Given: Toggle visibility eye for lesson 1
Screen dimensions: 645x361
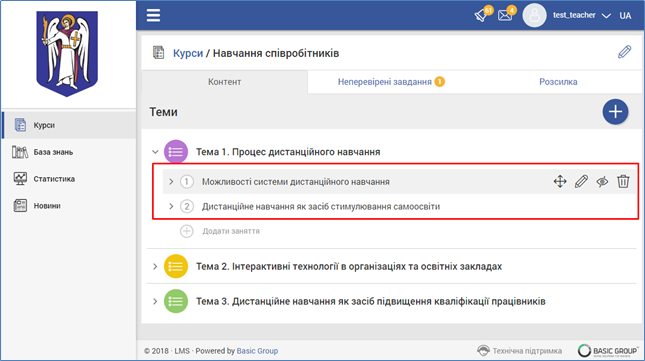Looking at the screenshot, I should pos(602,181).
